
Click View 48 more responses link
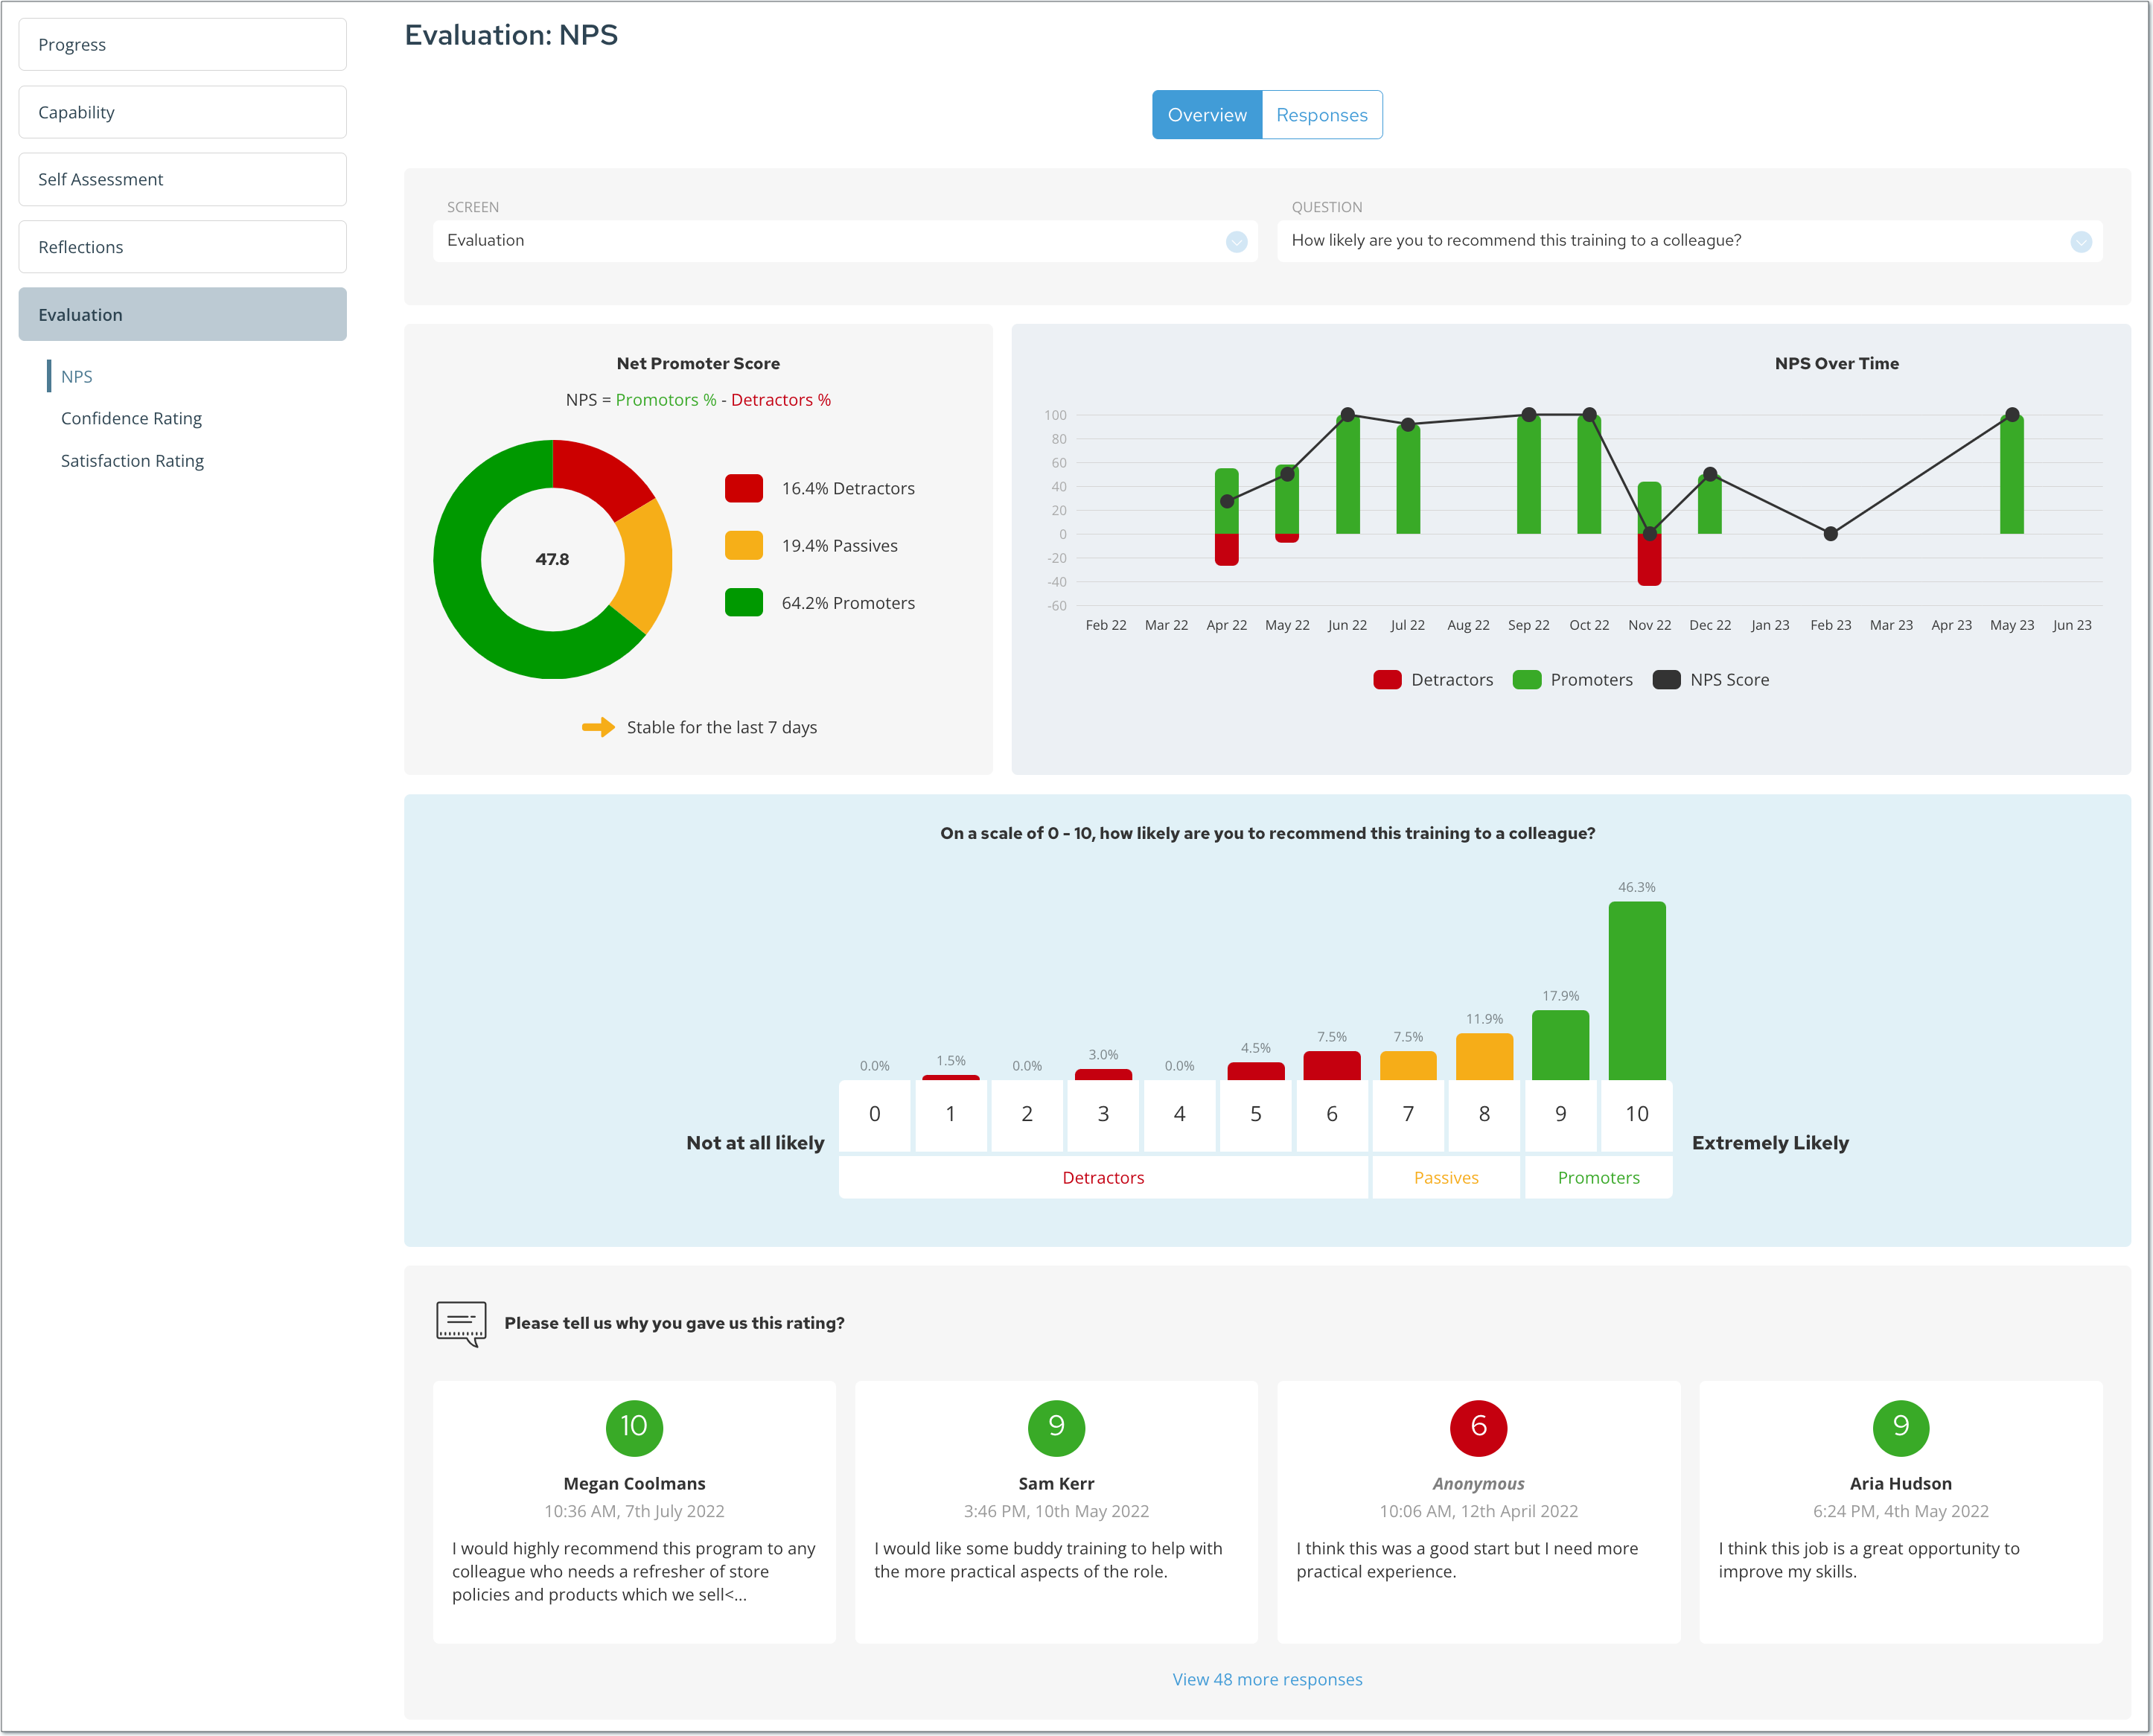click(x=1267, y=1679)
